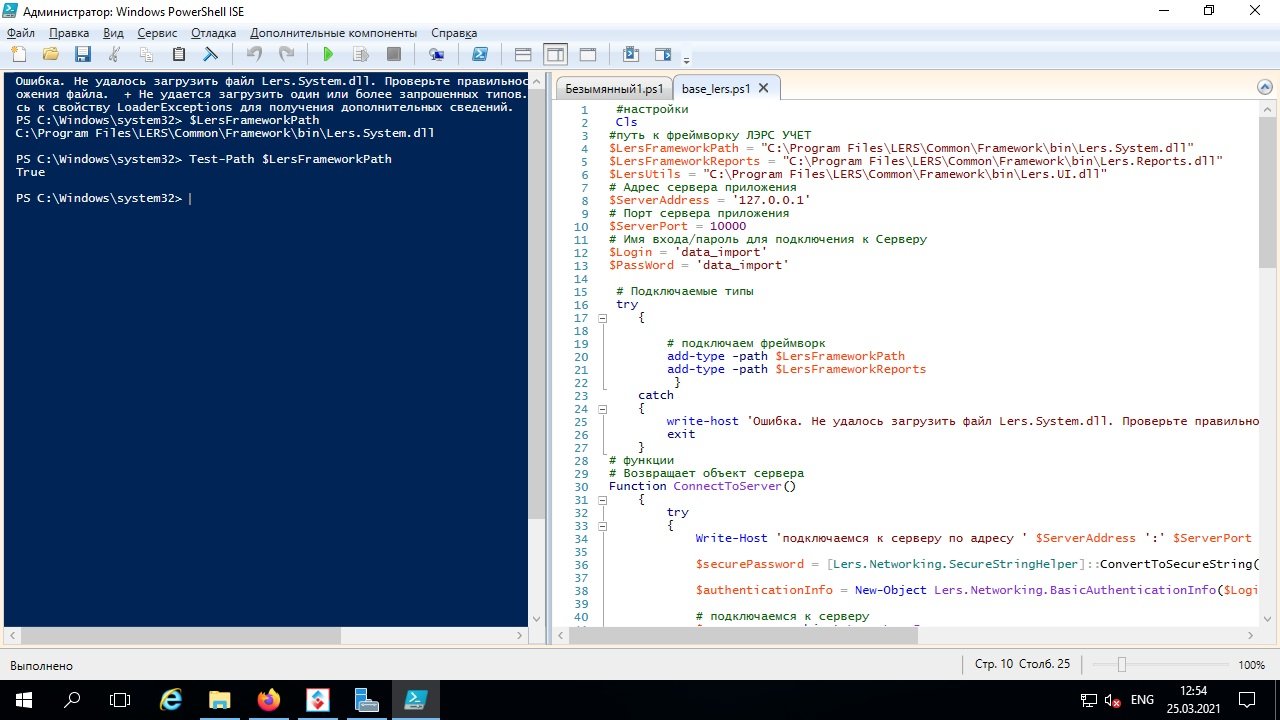Viewport: 1280px width, 720px height.
Task: Open taskbar search magnifier
Action: click(x=72, y=700)
